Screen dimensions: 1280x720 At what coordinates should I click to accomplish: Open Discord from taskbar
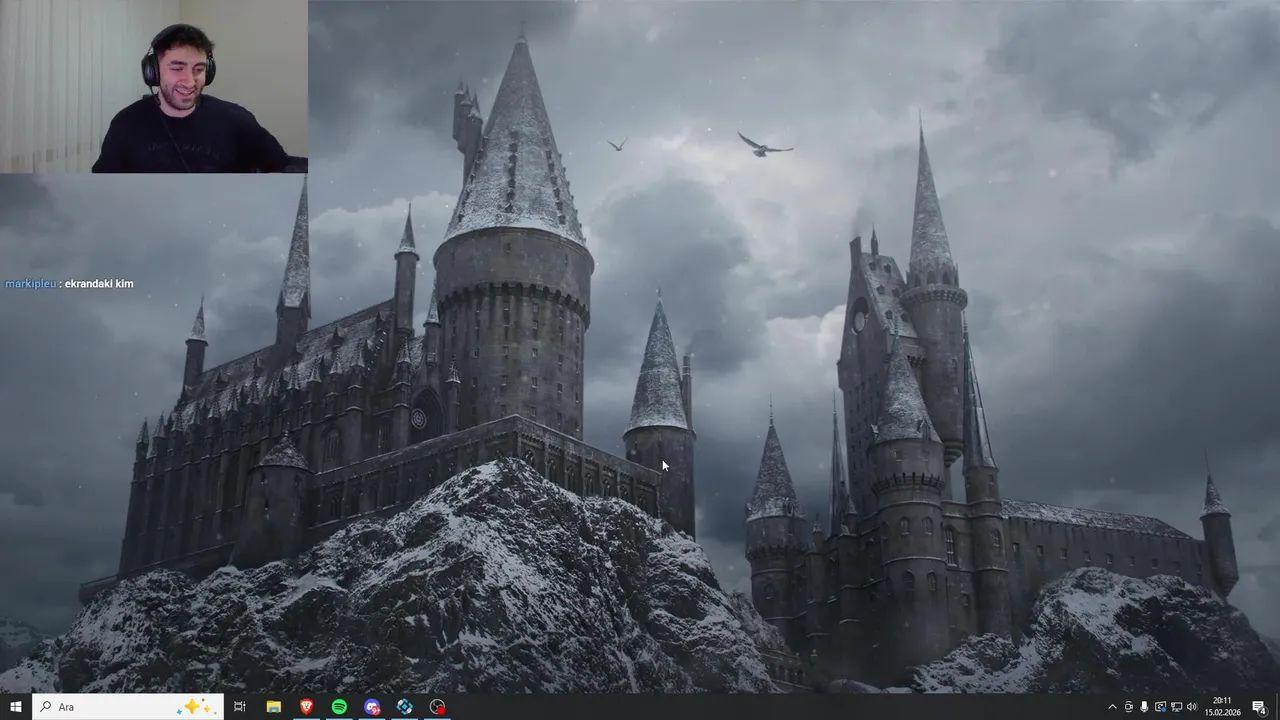pos(372,707)
